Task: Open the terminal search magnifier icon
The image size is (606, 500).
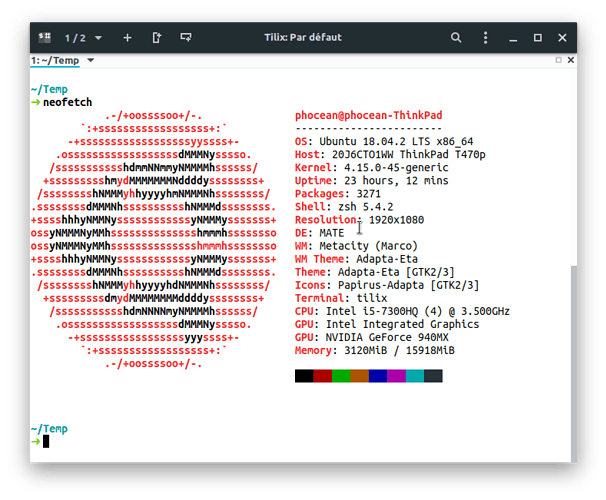Action: pyautogui.click(x=456, y=37)
